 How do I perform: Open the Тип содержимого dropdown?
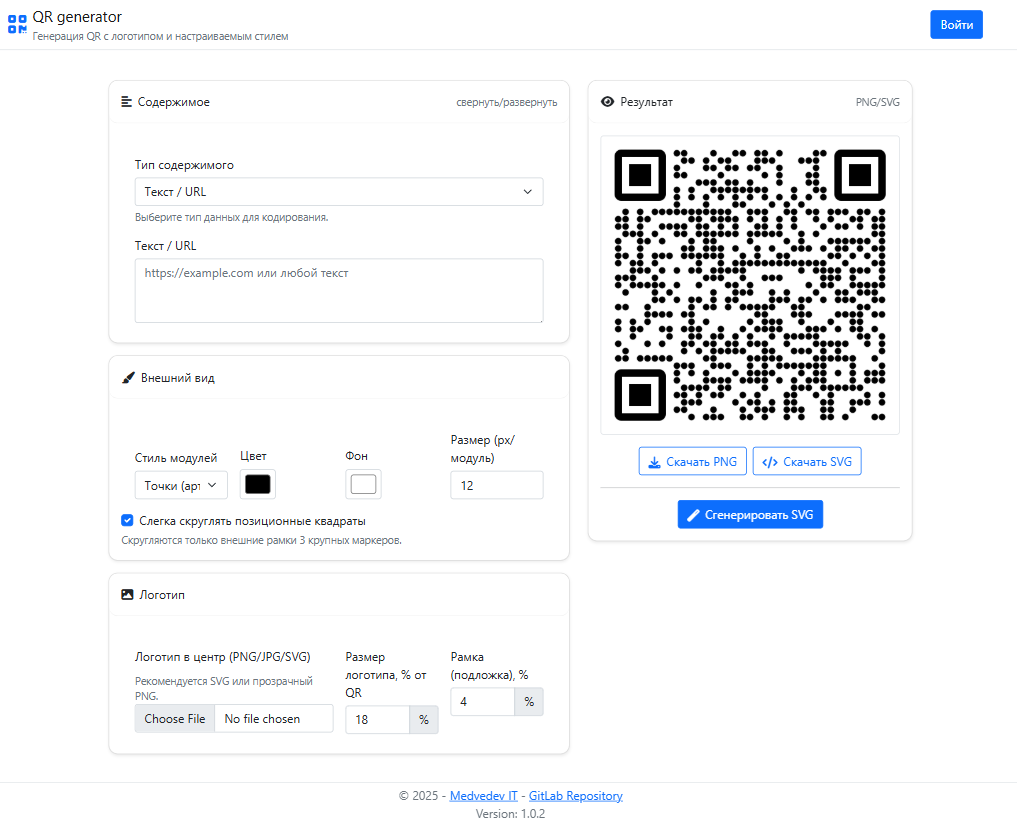pyautogui.click(x=339, y=192)
